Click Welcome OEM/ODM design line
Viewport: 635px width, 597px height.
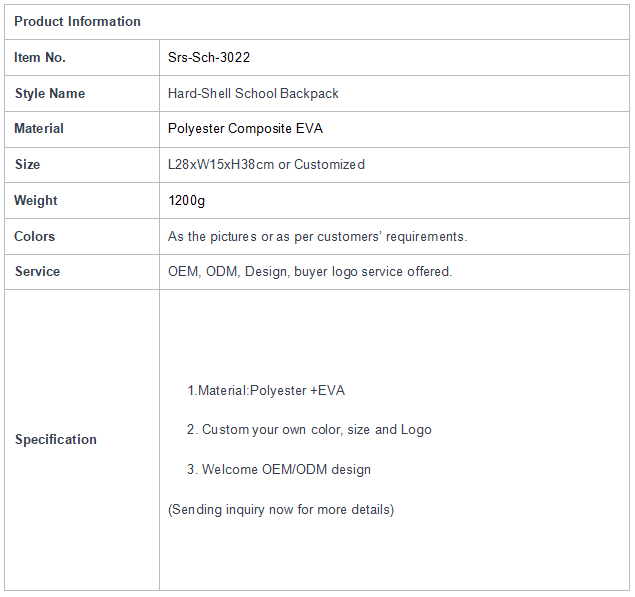coord(279,470)
